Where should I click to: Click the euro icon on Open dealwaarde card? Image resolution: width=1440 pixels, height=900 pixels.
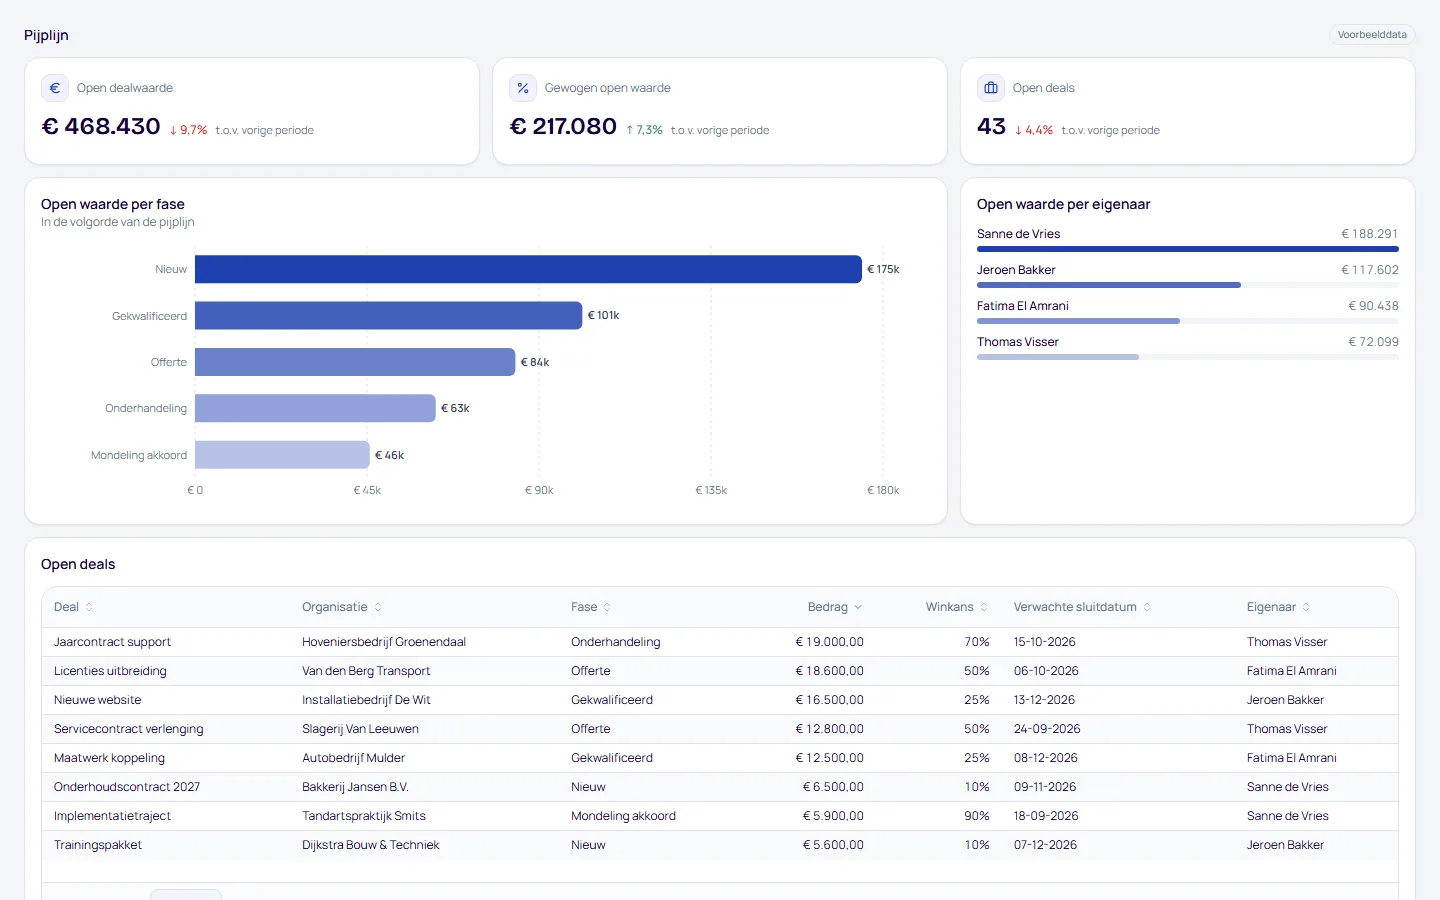coord(55,88)
